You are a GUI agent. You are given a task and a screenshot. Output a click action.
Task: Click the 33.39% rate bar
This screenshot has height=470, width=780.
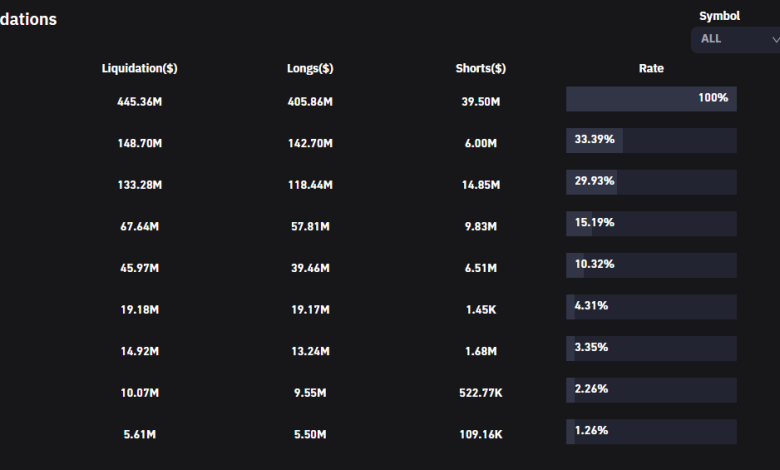[x=651, y=141]
